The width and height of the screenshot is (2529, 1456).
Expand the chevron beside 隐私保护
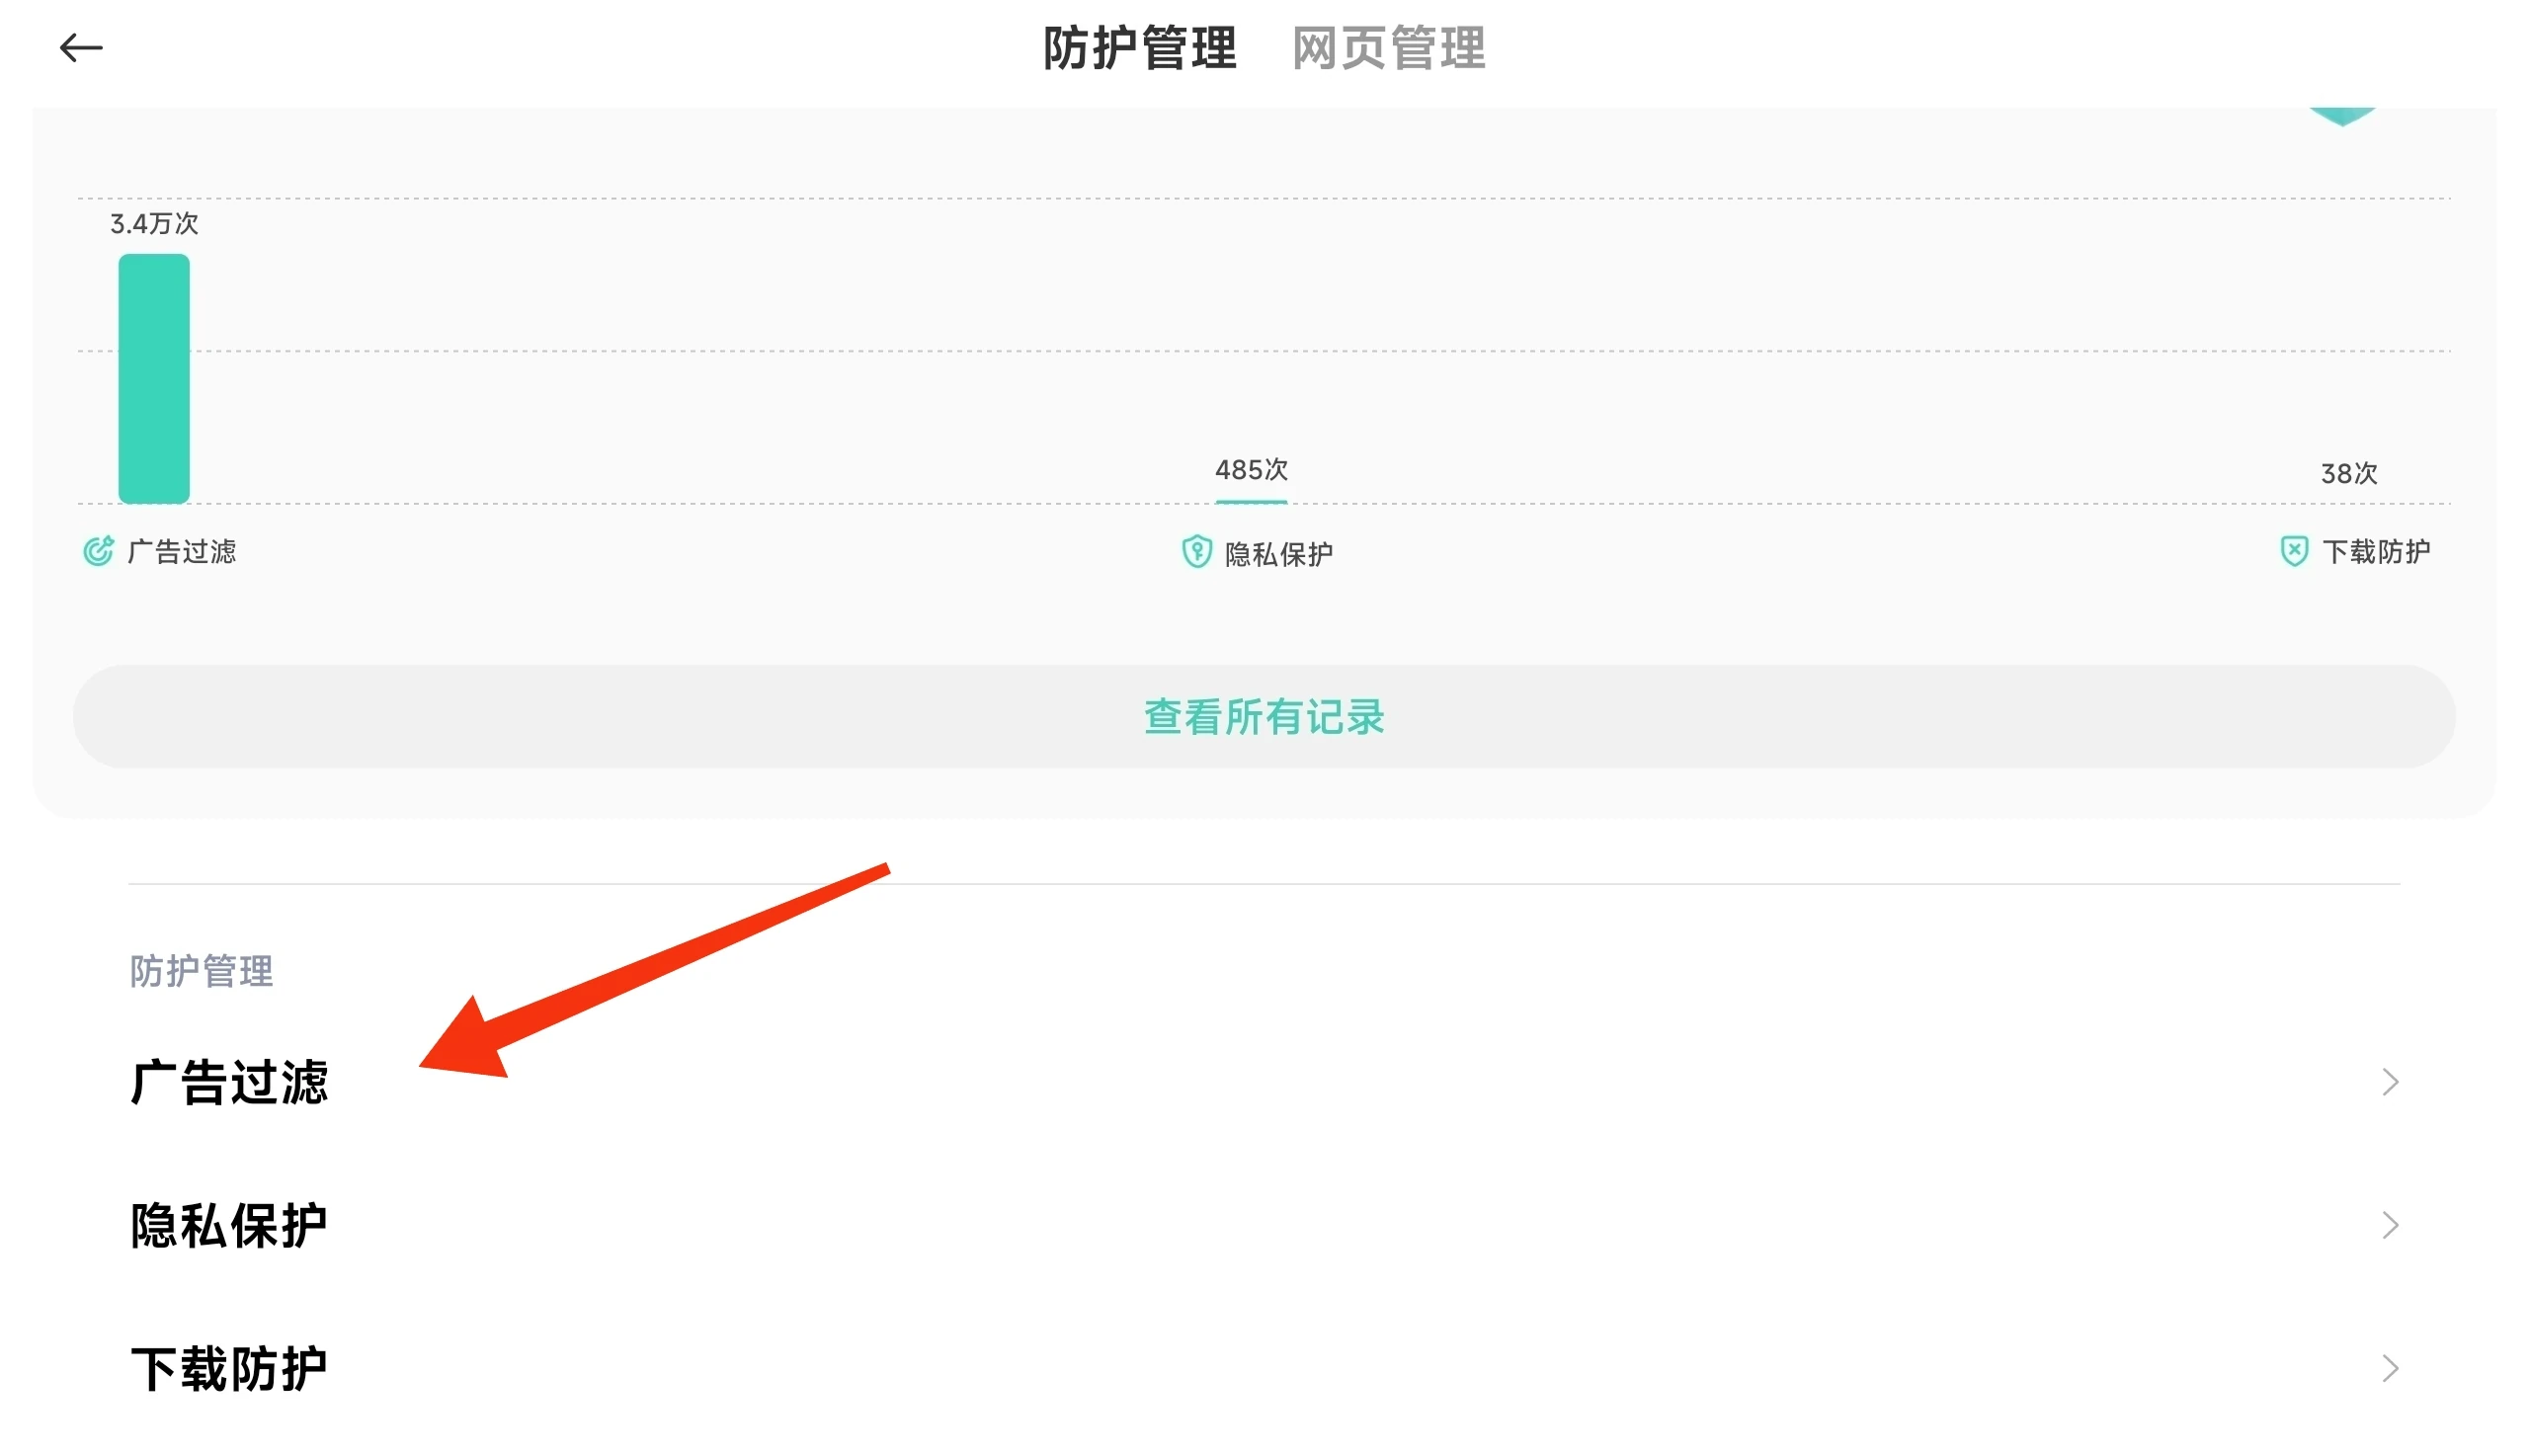pos(2389,1225)
